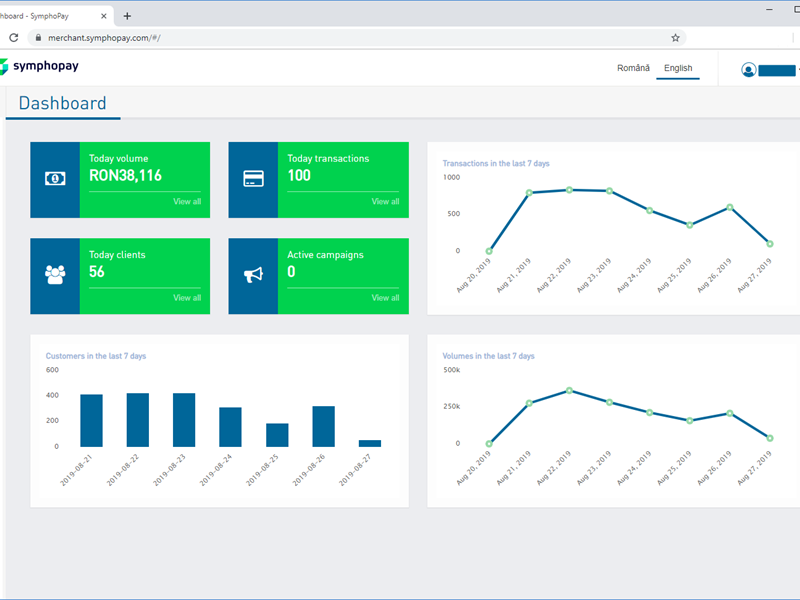Click the SymphoPay logo
Screen dimensions: 800x600
pos(40,66)
